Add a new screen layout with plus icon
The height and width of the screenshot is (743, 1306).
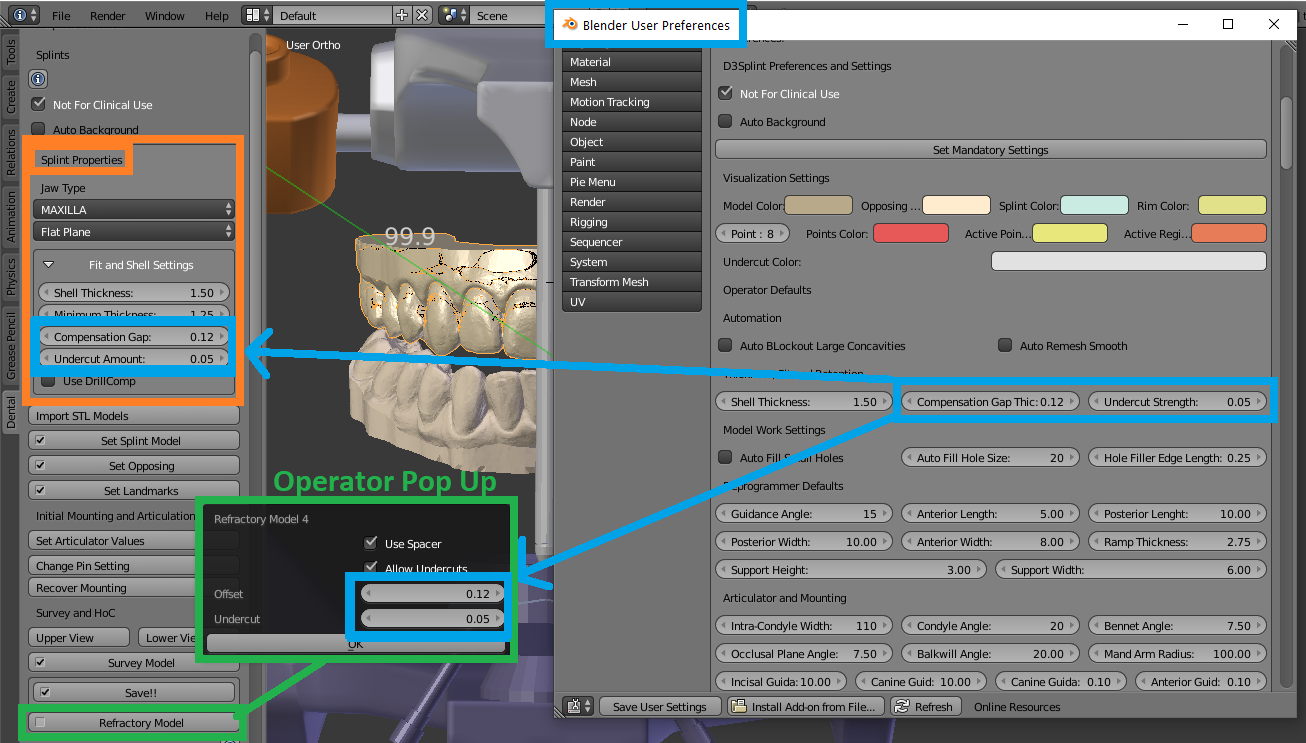tap(402, 16)
